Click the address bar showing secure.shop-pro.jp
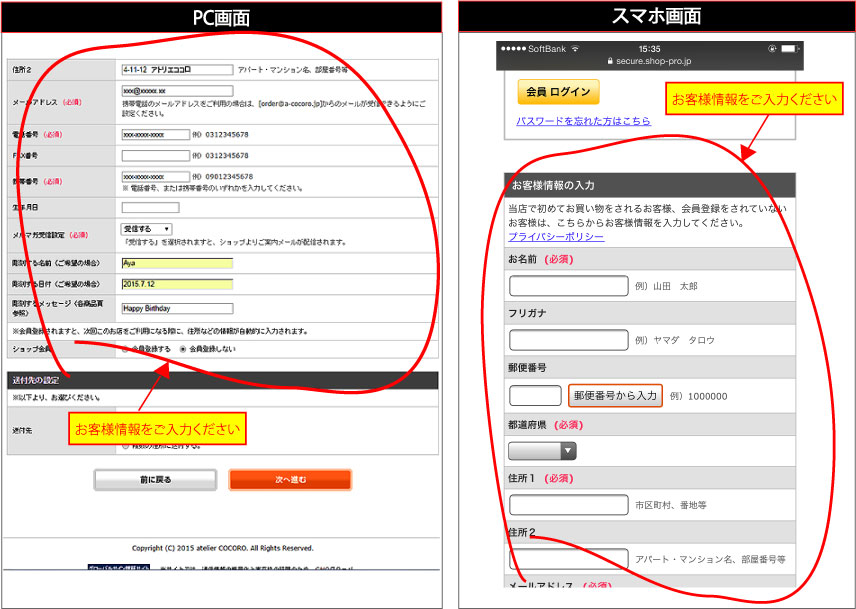The width and height of the screenshot is (856, 609). click(x=650, y=61)
